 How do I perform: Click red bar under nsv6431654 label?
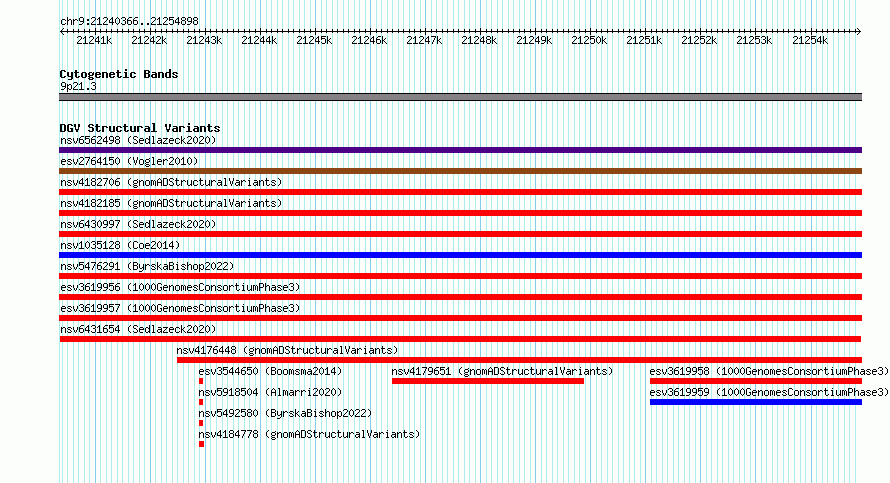(x=460, y=339)
